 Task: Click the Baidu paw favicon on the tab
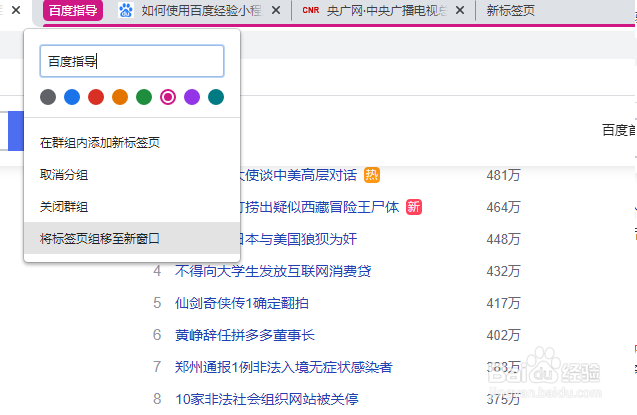coord(126,11)
